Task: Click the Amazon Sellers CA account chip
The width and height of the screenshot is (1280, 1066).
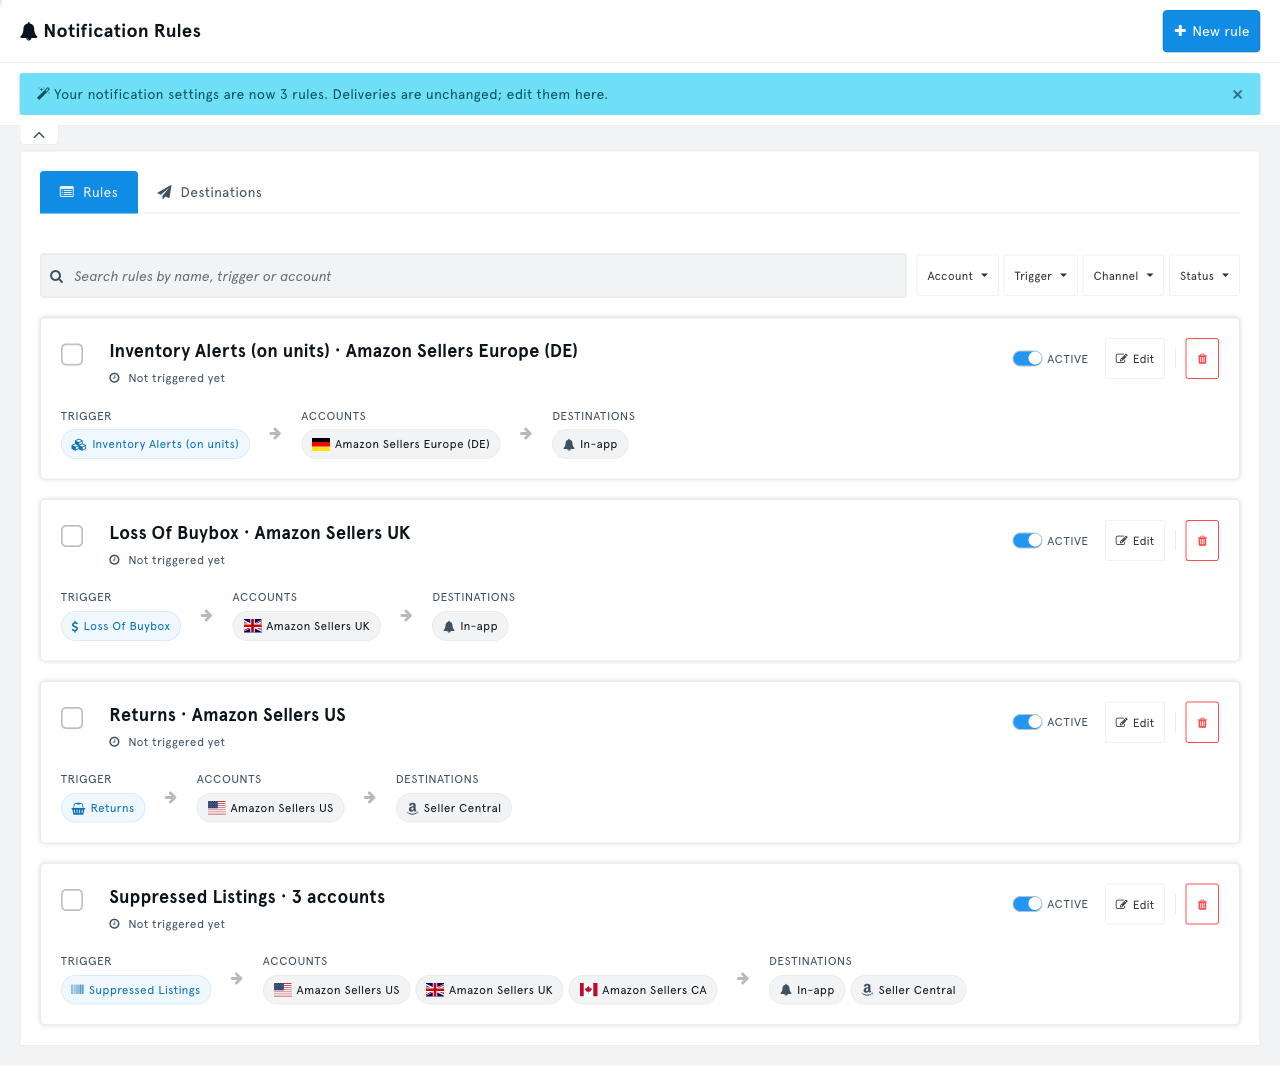Action: [643, 990]
